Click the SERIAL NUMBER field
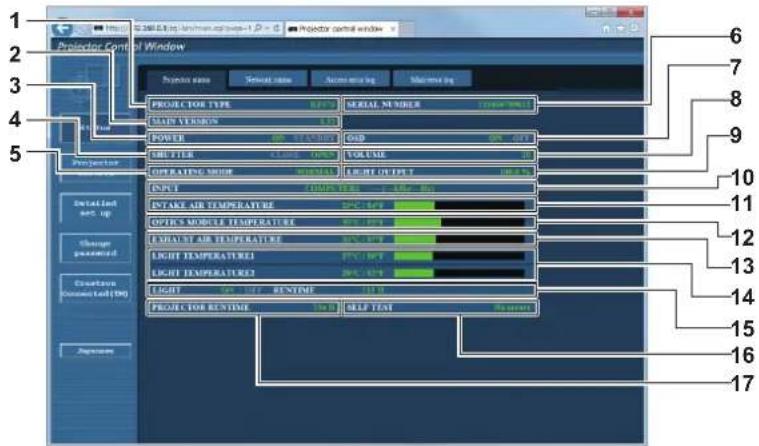This screenshot has width=759, height=446. [x=440, y=105]
